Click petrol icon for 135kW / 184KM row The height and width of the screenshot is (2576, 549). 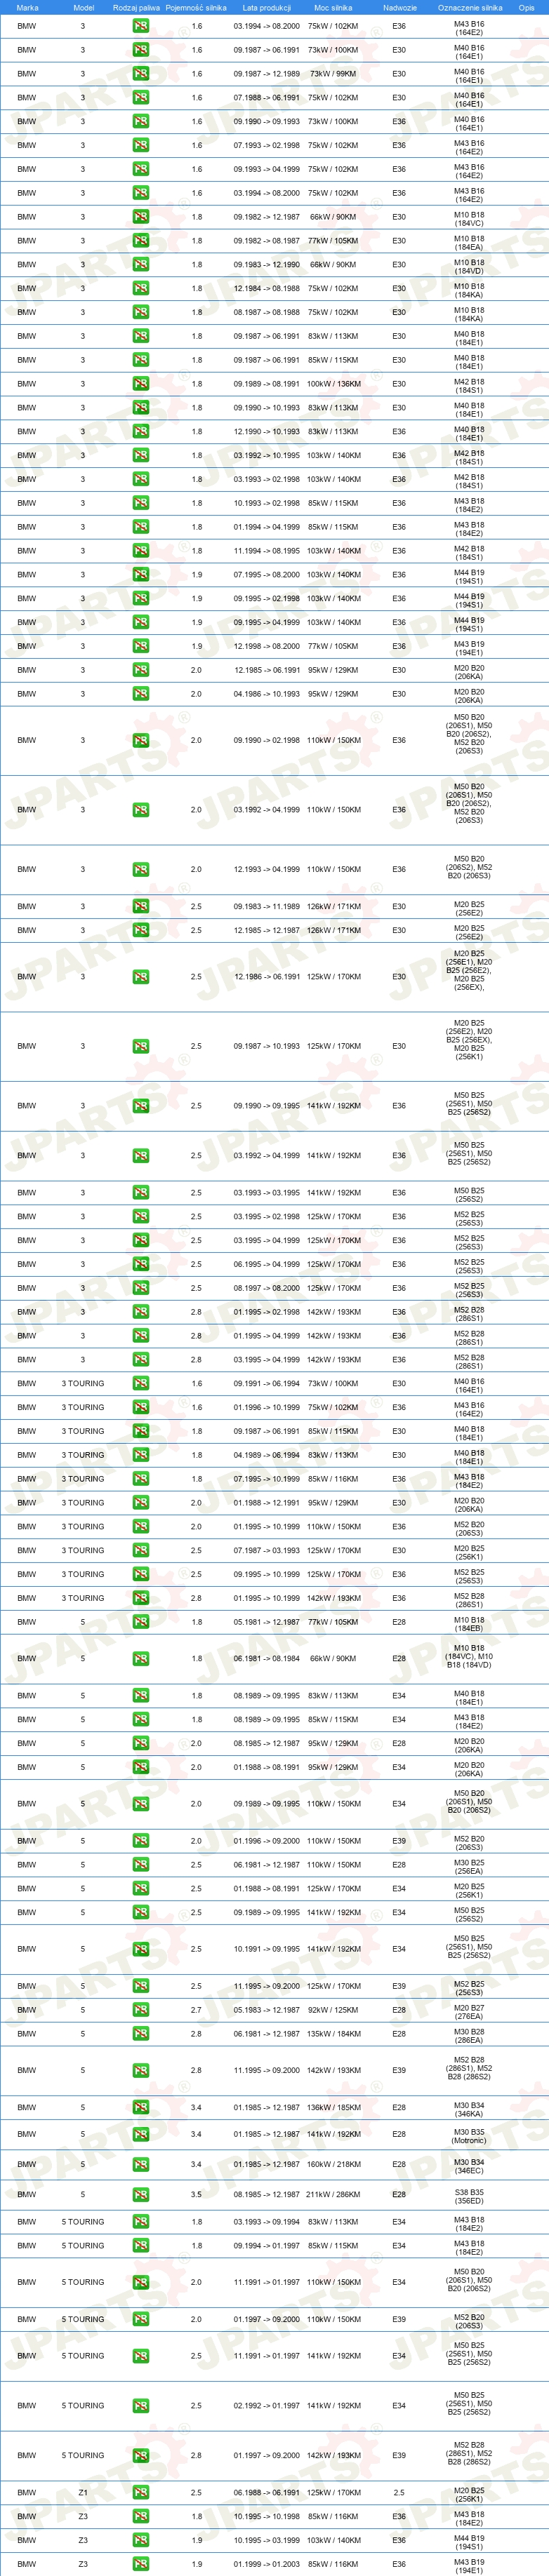coord(141,2033)
